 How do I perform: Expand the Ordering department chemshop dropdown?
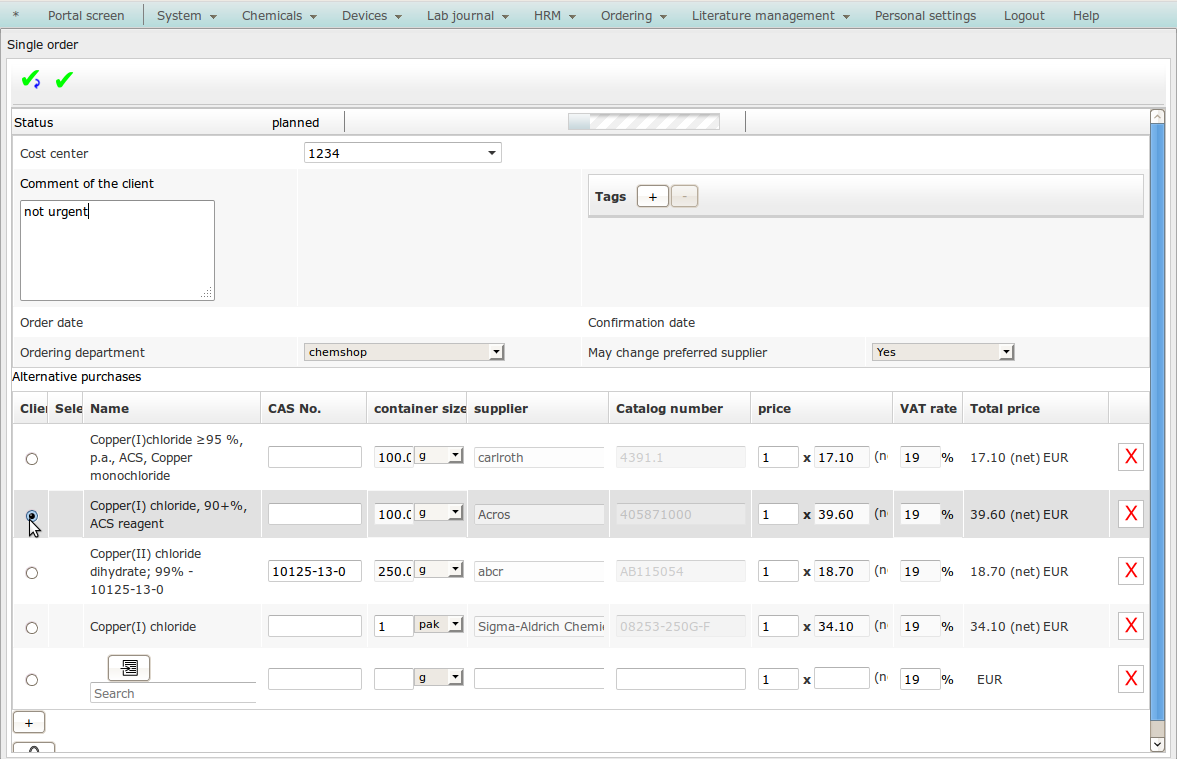[x=404, y=352]
